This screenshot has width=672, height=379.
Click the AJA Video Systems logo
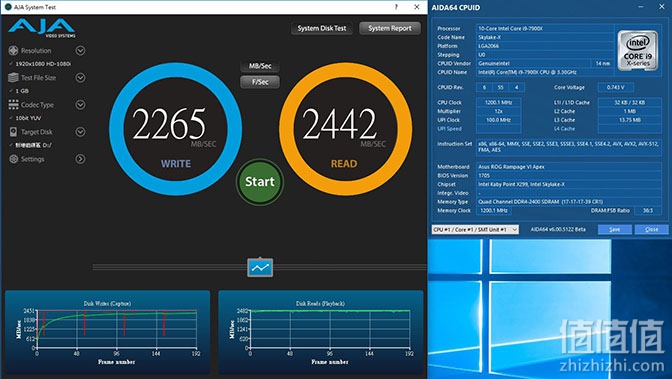[x=42, y=28]
